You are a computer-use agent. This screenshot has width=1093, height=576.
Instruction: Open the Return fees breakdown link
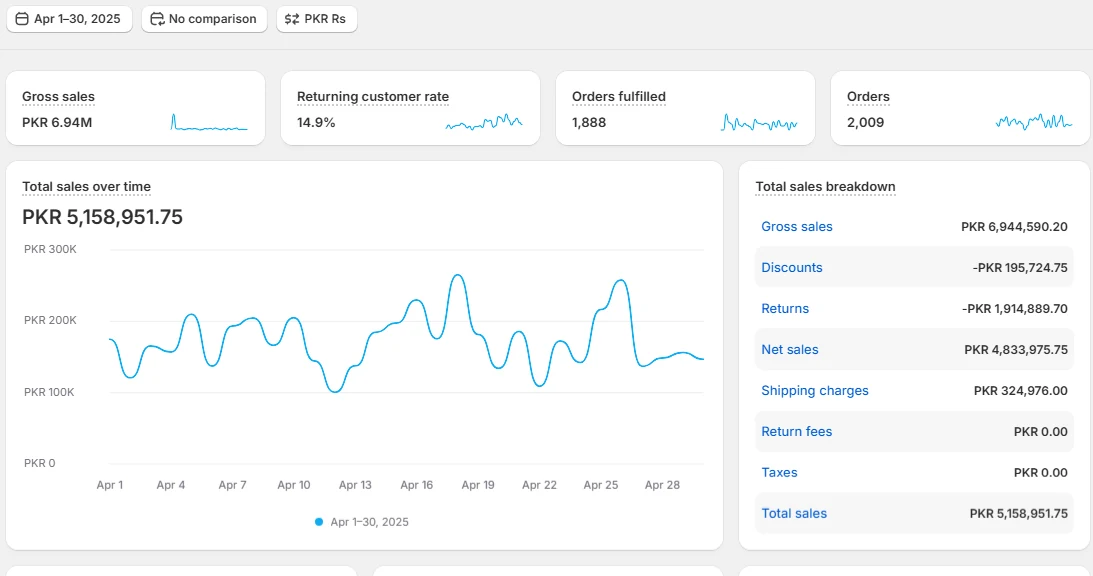point(797,432)
